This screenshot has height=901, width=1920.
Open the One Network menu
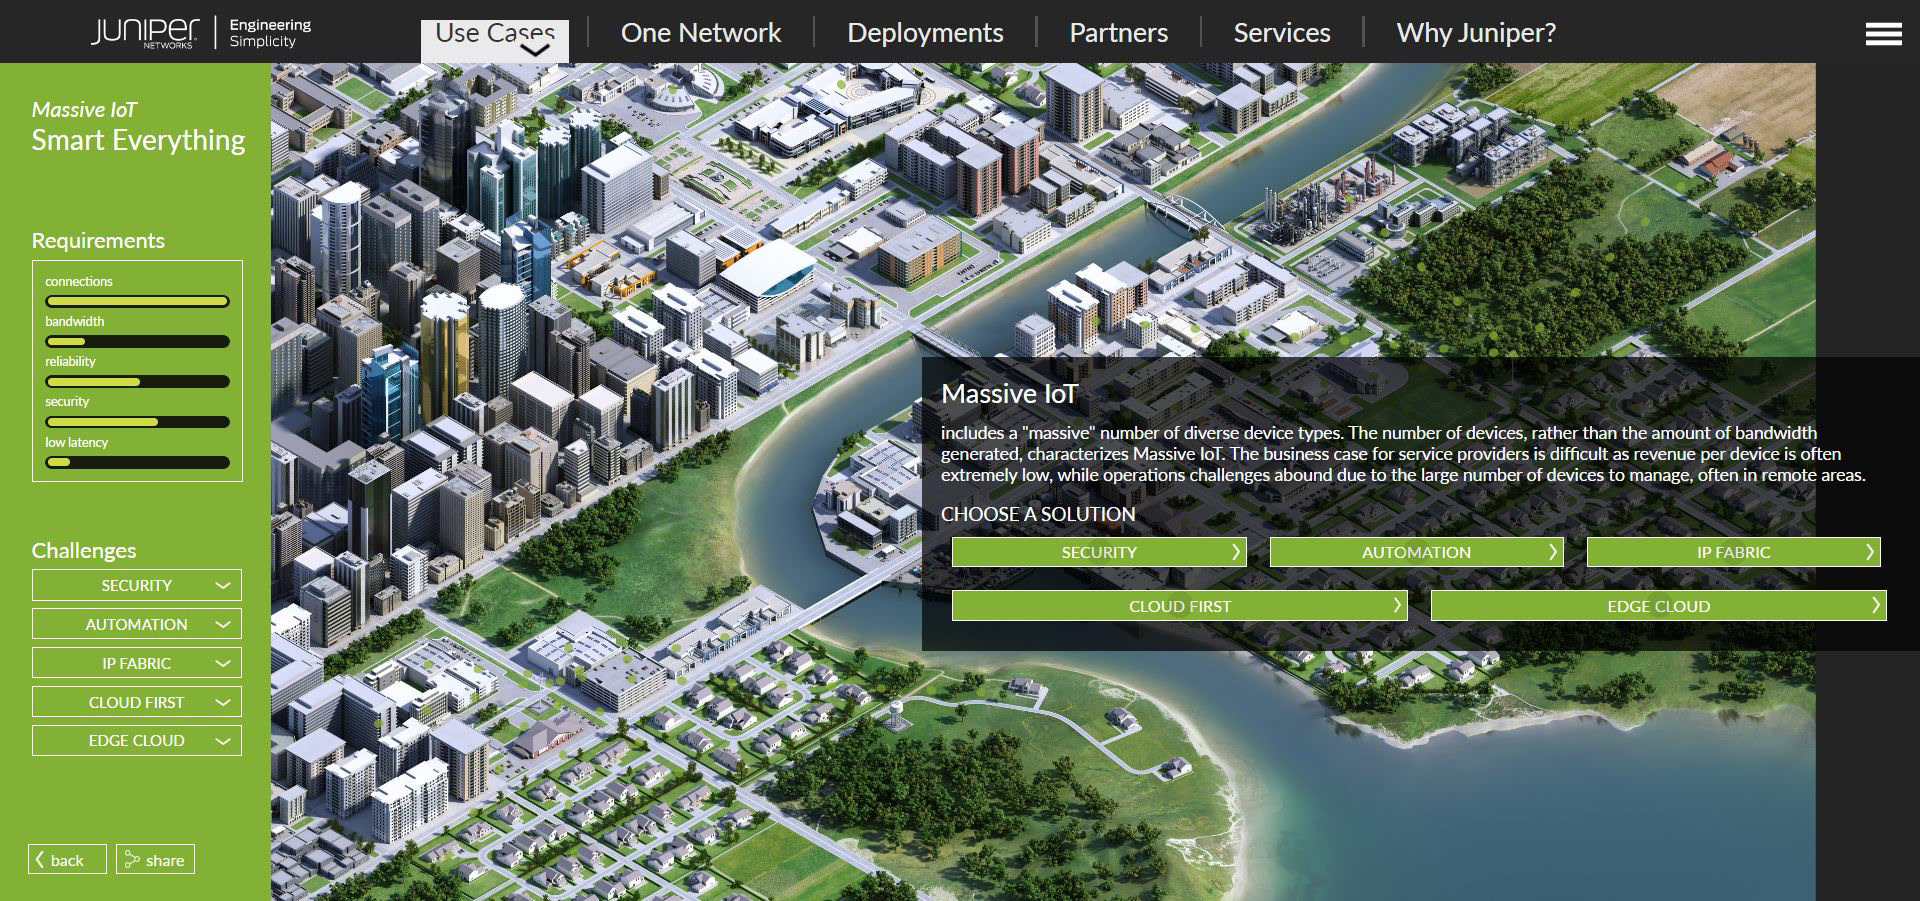(x=700, y=32)
